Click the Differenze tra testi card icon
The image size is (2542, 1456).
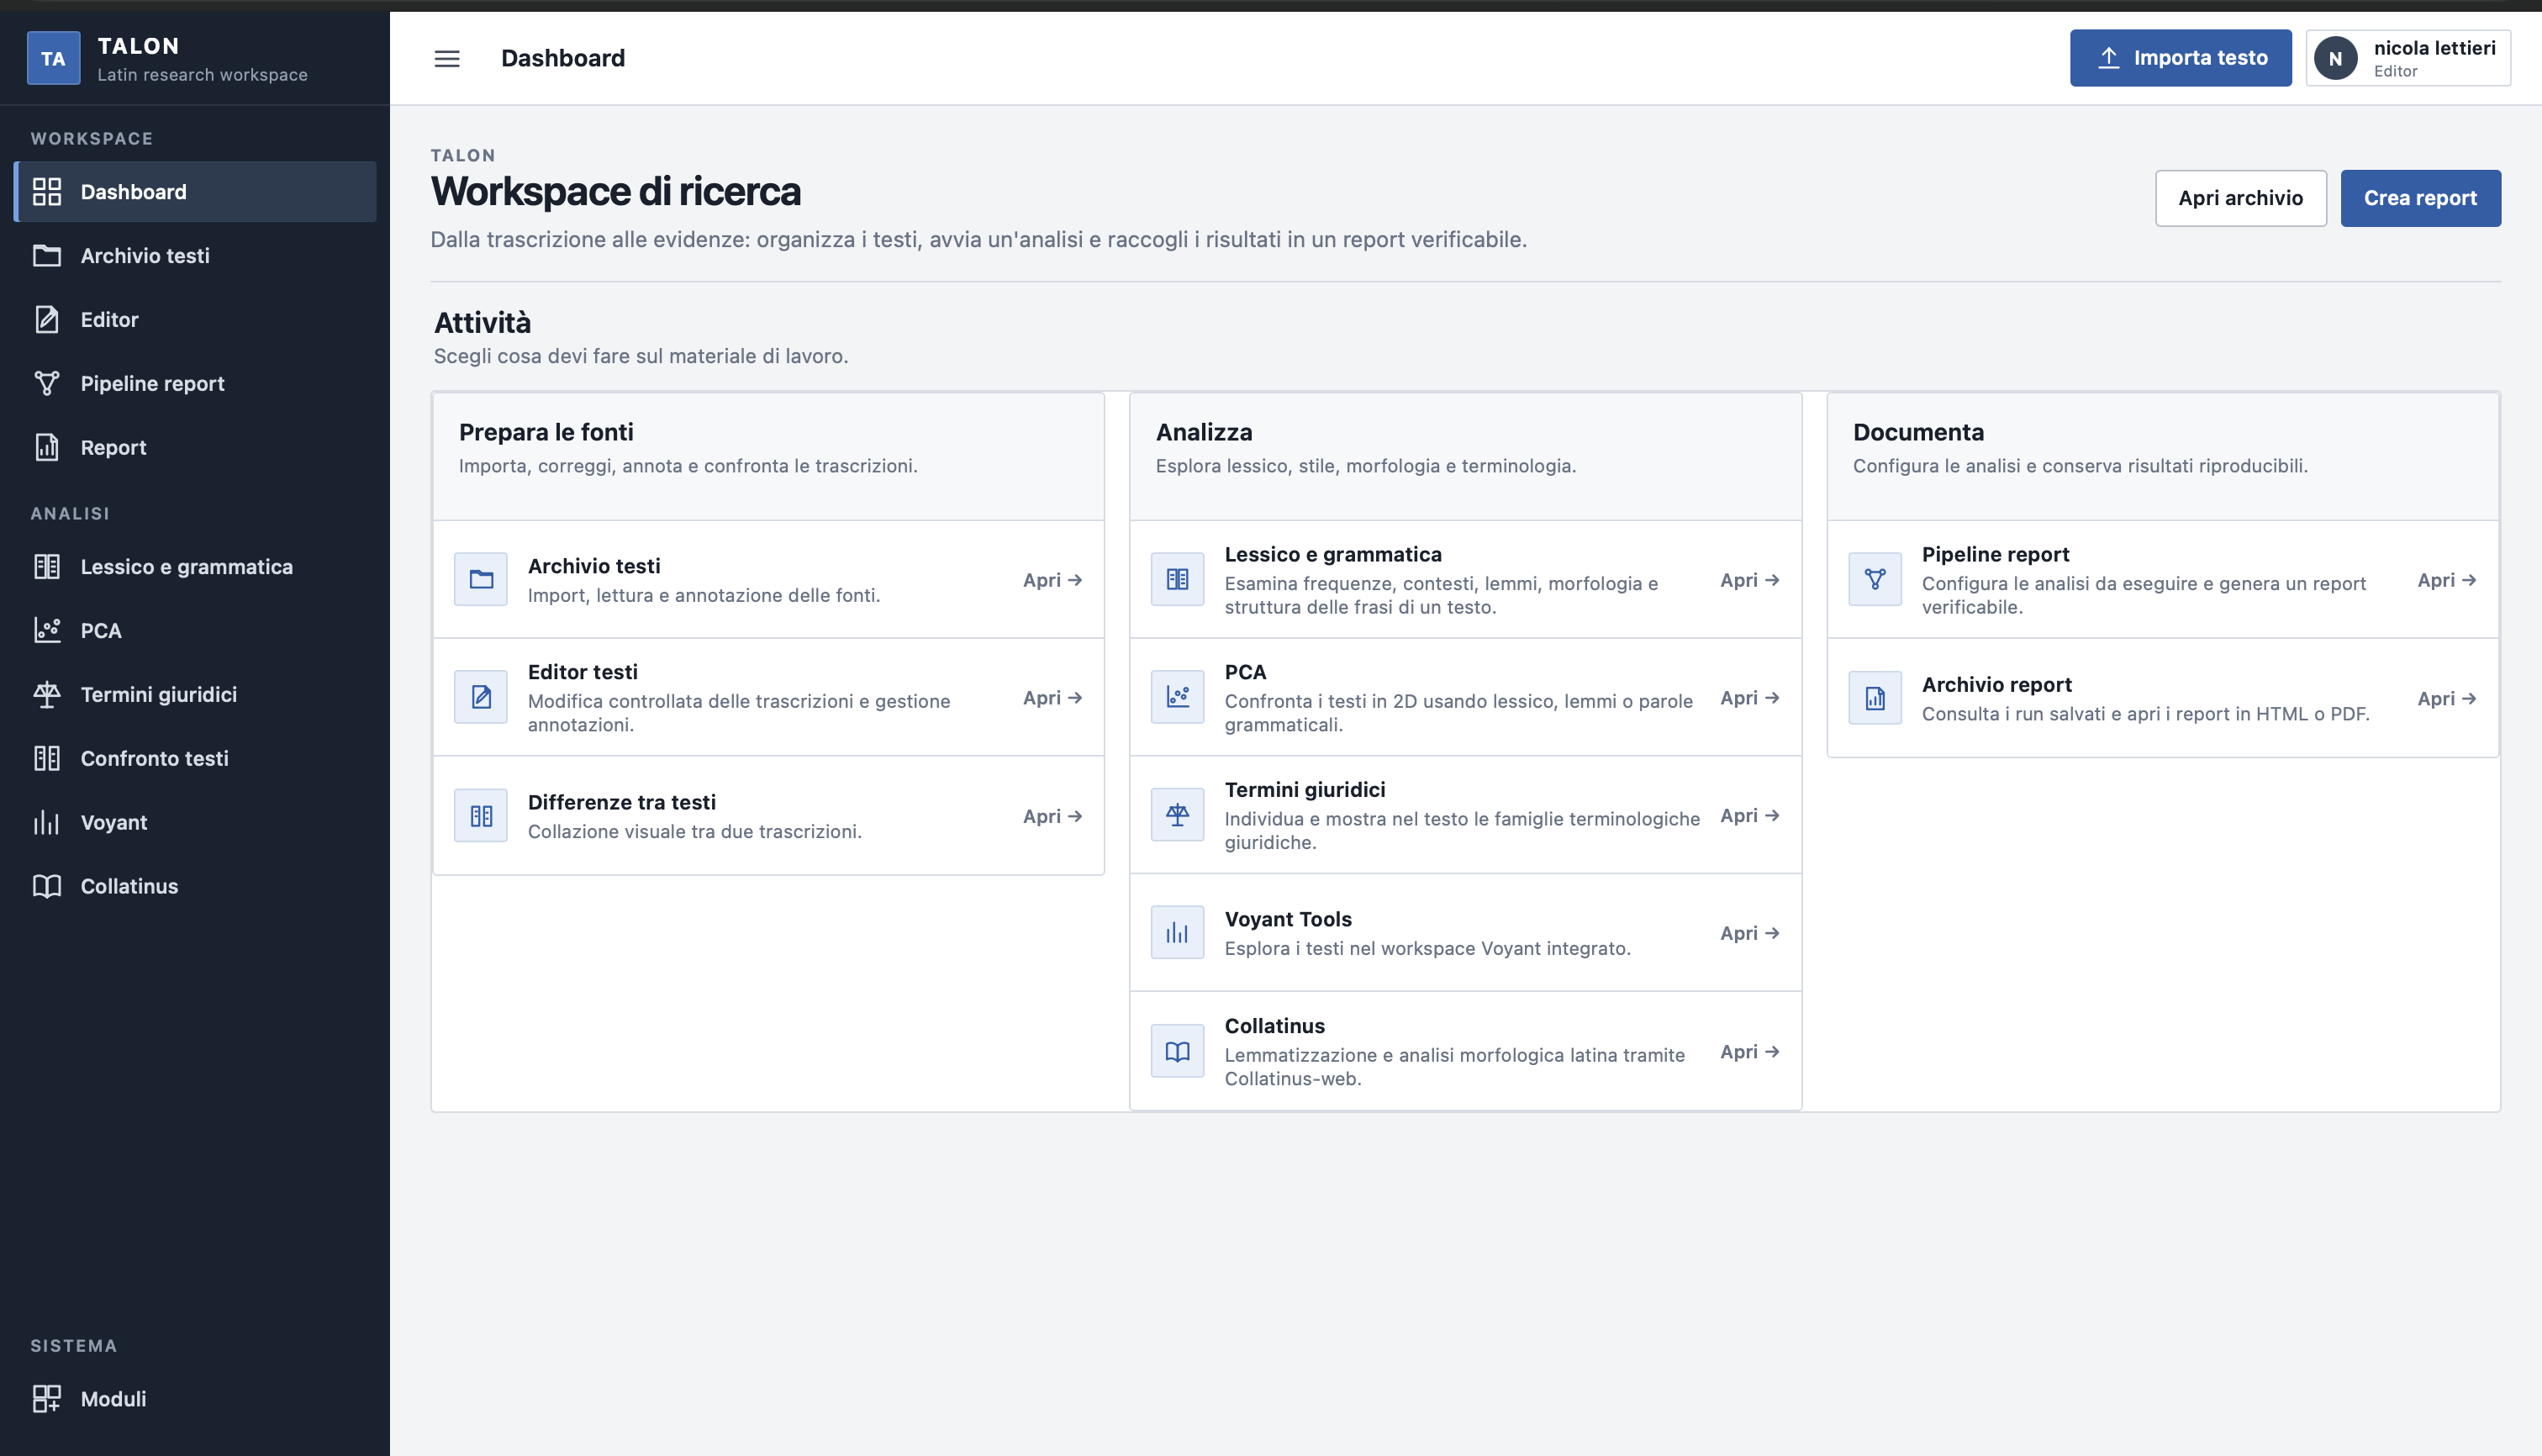click(481, 816)
